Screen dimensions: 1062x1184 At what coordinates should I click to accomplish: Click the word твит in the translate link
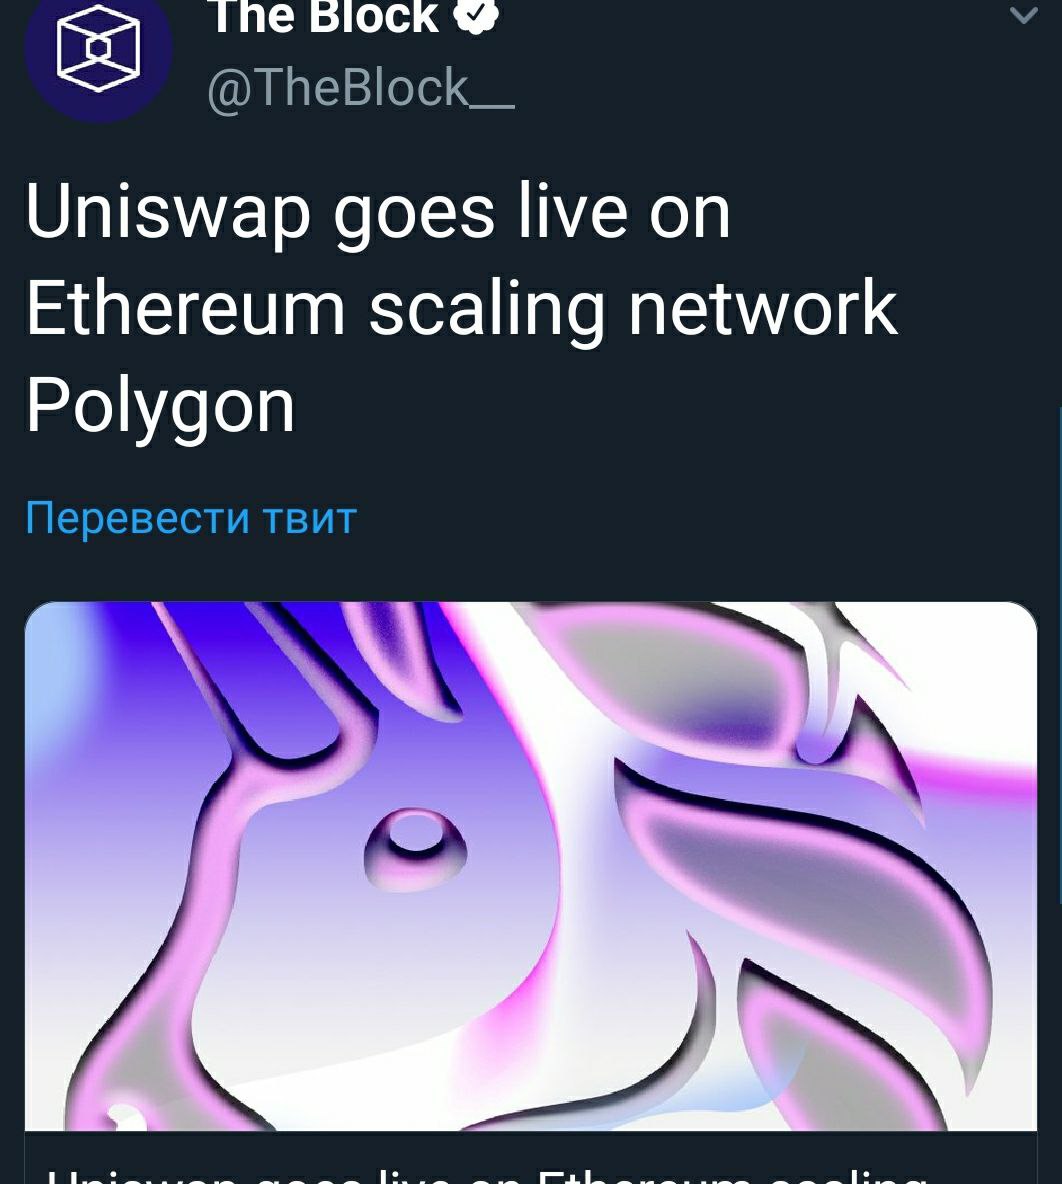(310, 518)
